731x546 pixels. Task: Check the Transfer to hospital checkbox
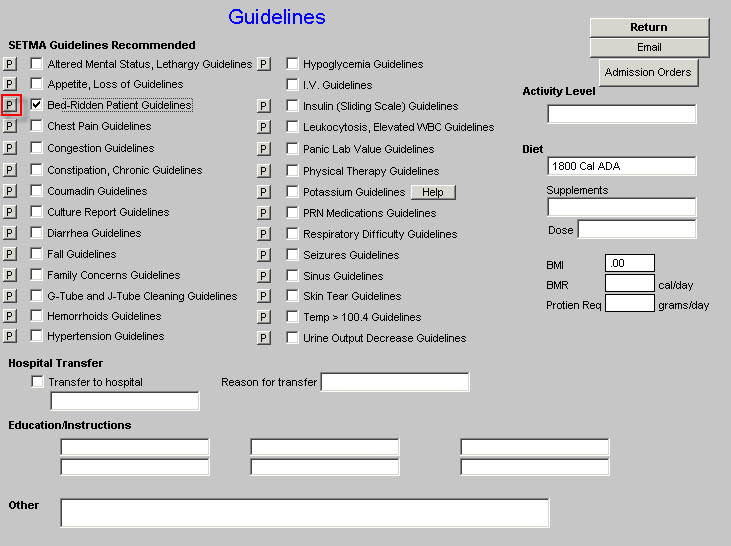(x=37, y=381)
